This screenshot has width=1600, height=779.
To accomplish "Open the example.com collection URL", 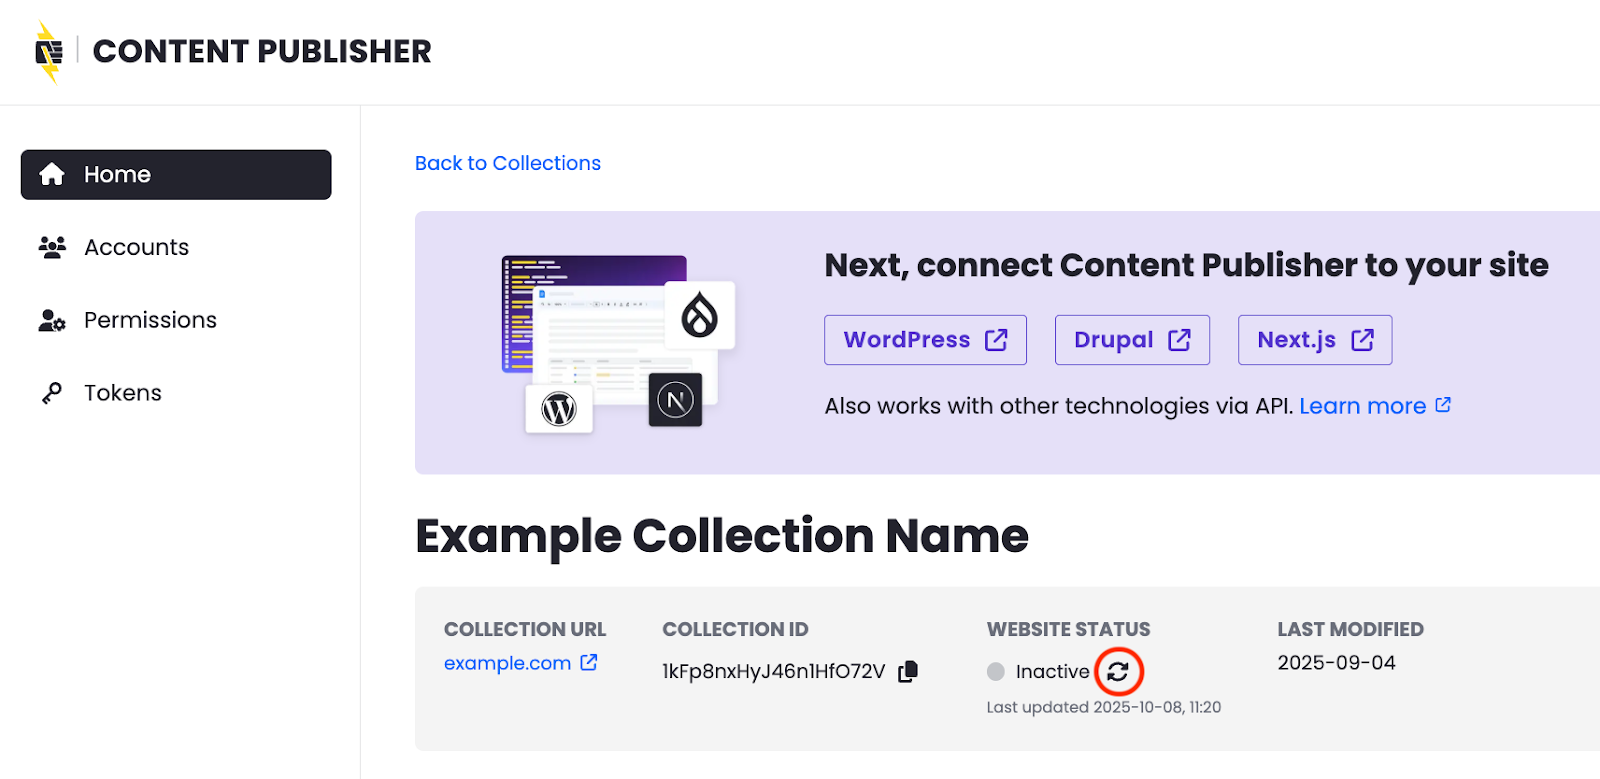I will coord(507,663).
